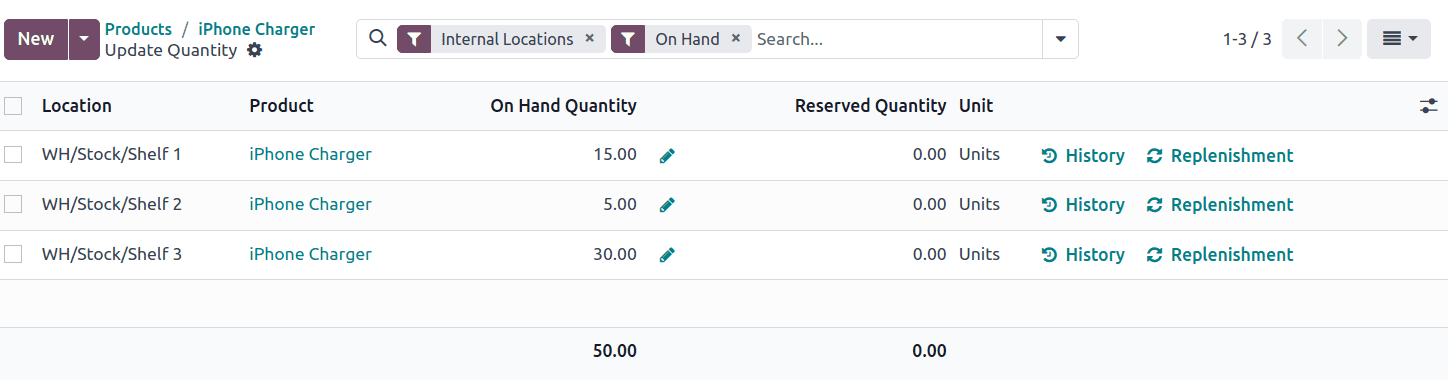Image resolution: width=1448 pixels, height=380 pixels.
Task: Open the list view switcher dropdown
Action: 1399,39
